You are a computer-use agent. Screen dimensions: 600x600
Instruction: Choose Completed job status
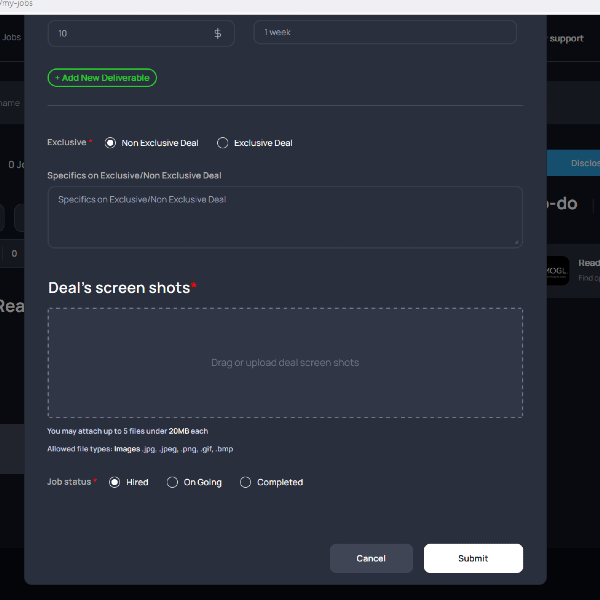(x=245, y=482)
